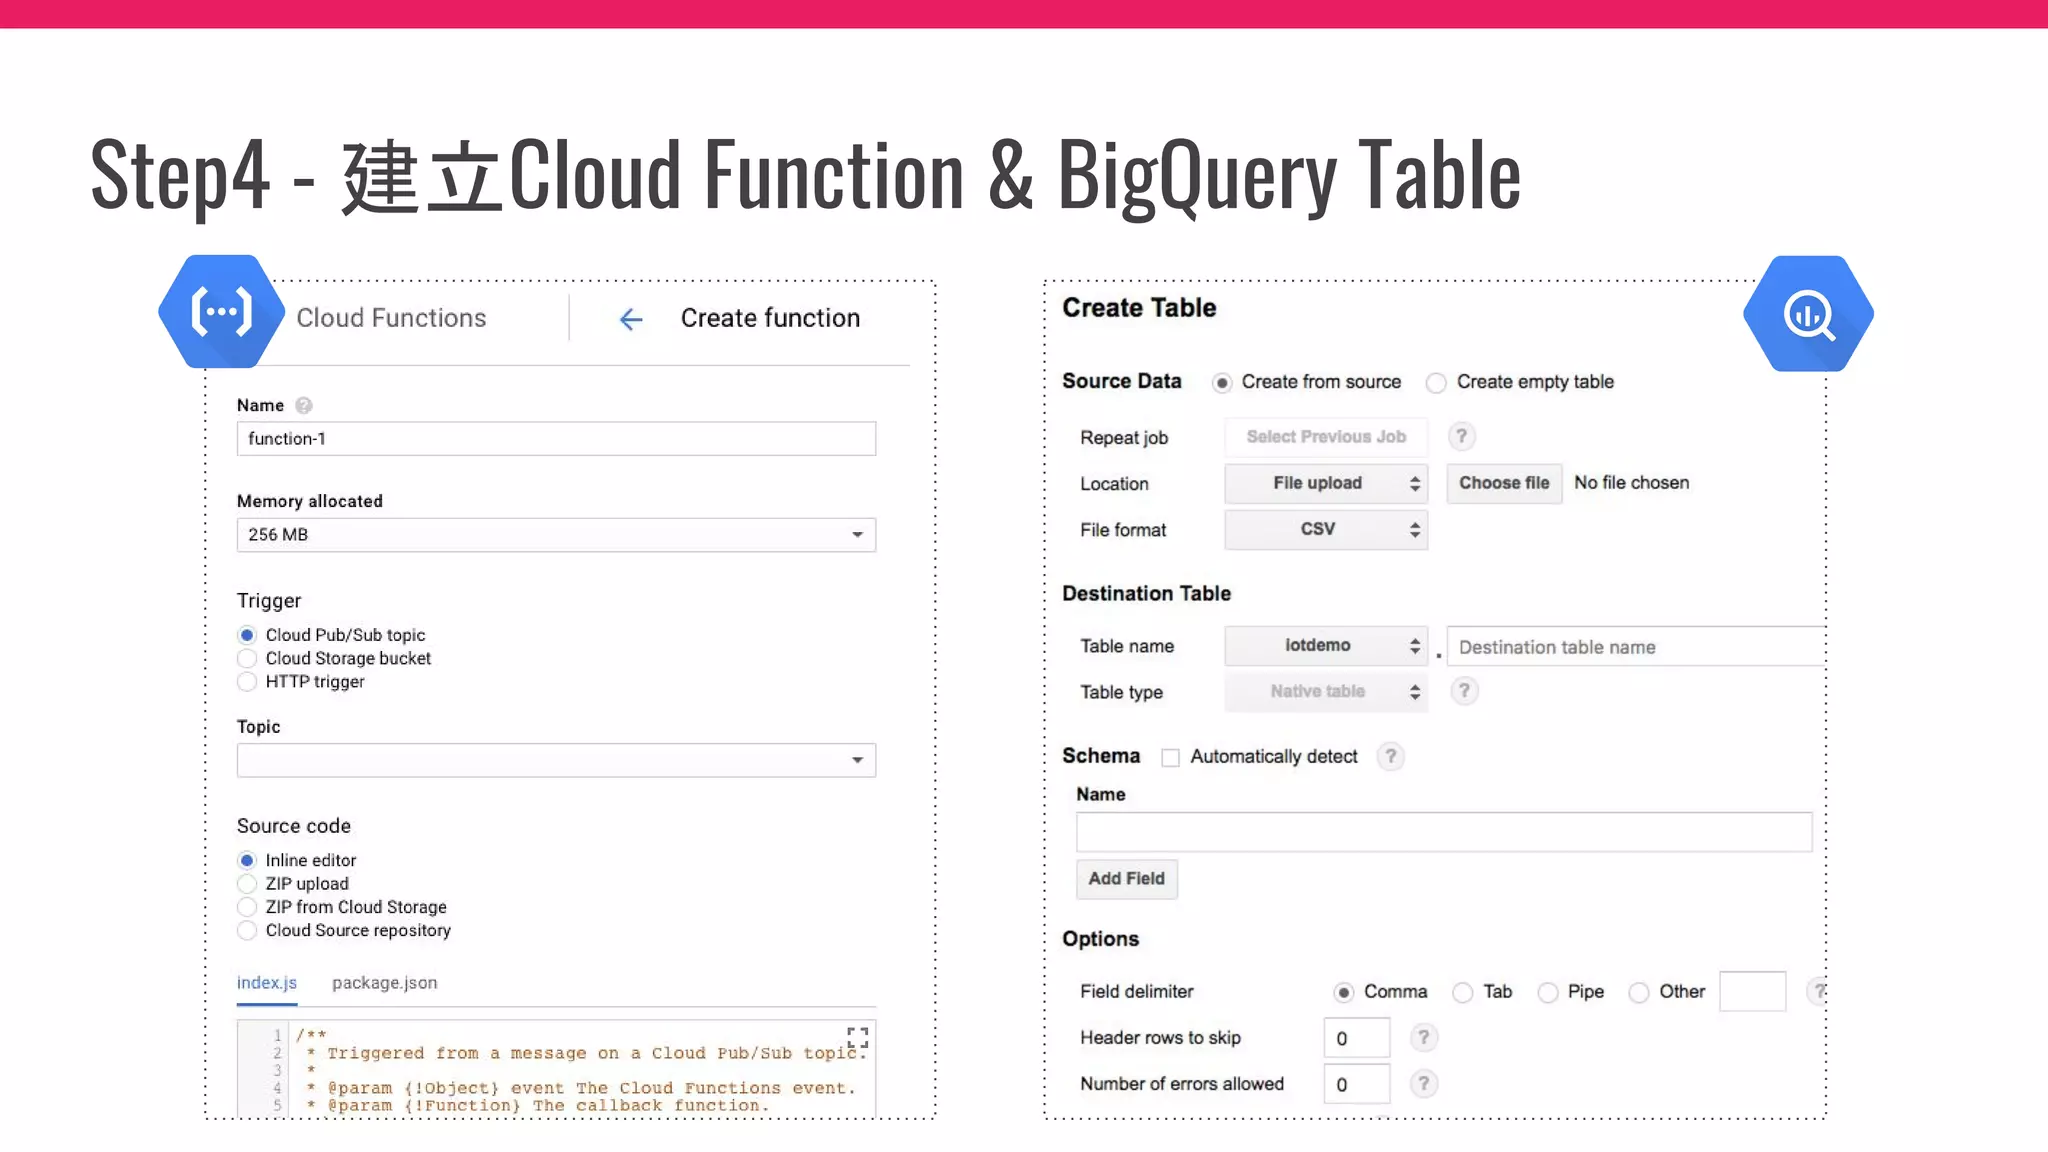Click the schema Name input field
The width and height of the screenshot is (2048, 1152).
pos(1444,832)
